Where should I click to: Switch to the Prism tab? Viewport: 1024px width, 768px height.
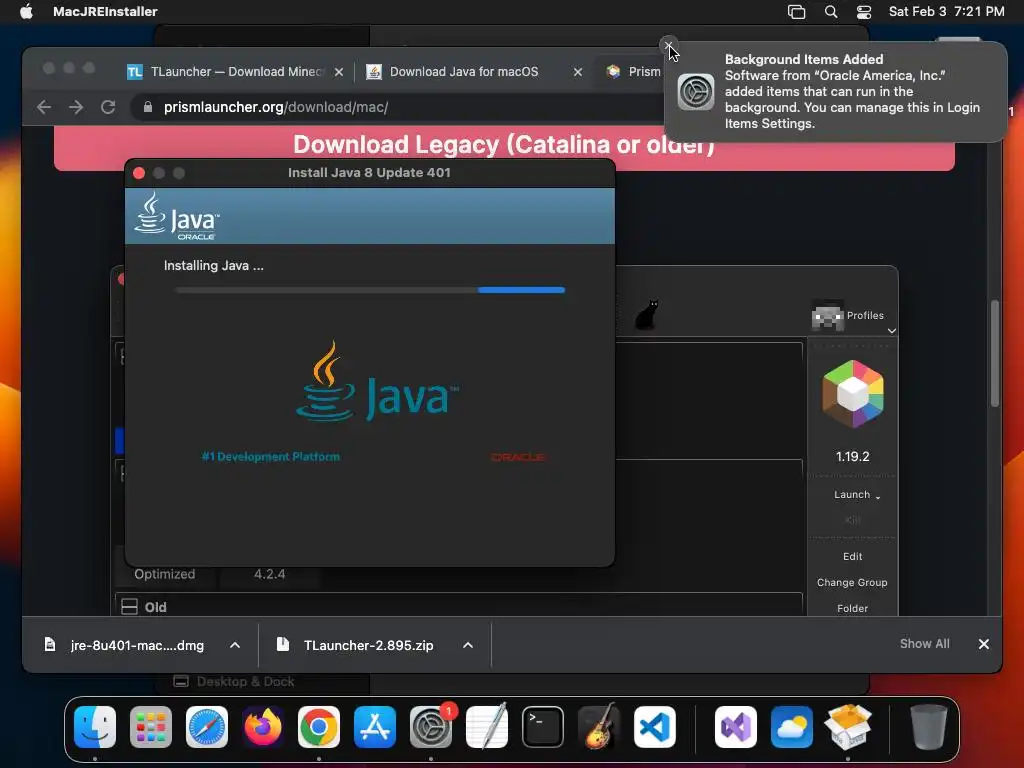tap(633, 72)
